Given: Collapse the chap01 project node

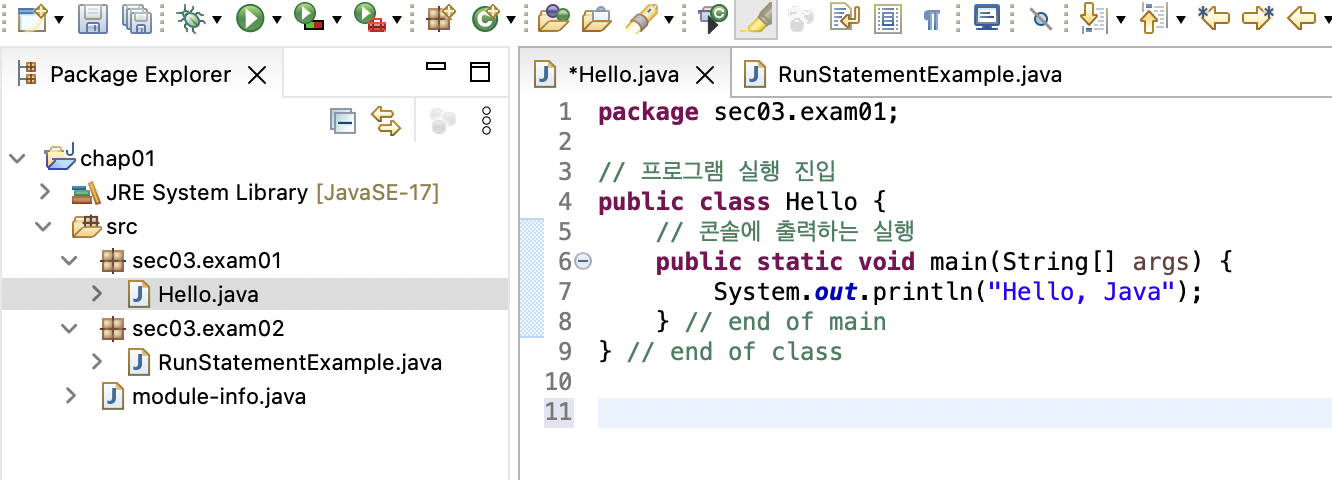Looking at the screenshot, I should (x=17, y=159).
